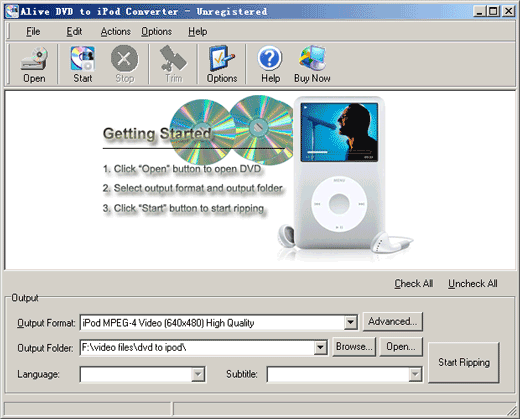
Task: Click the Check All link
Action: (414, 284)
